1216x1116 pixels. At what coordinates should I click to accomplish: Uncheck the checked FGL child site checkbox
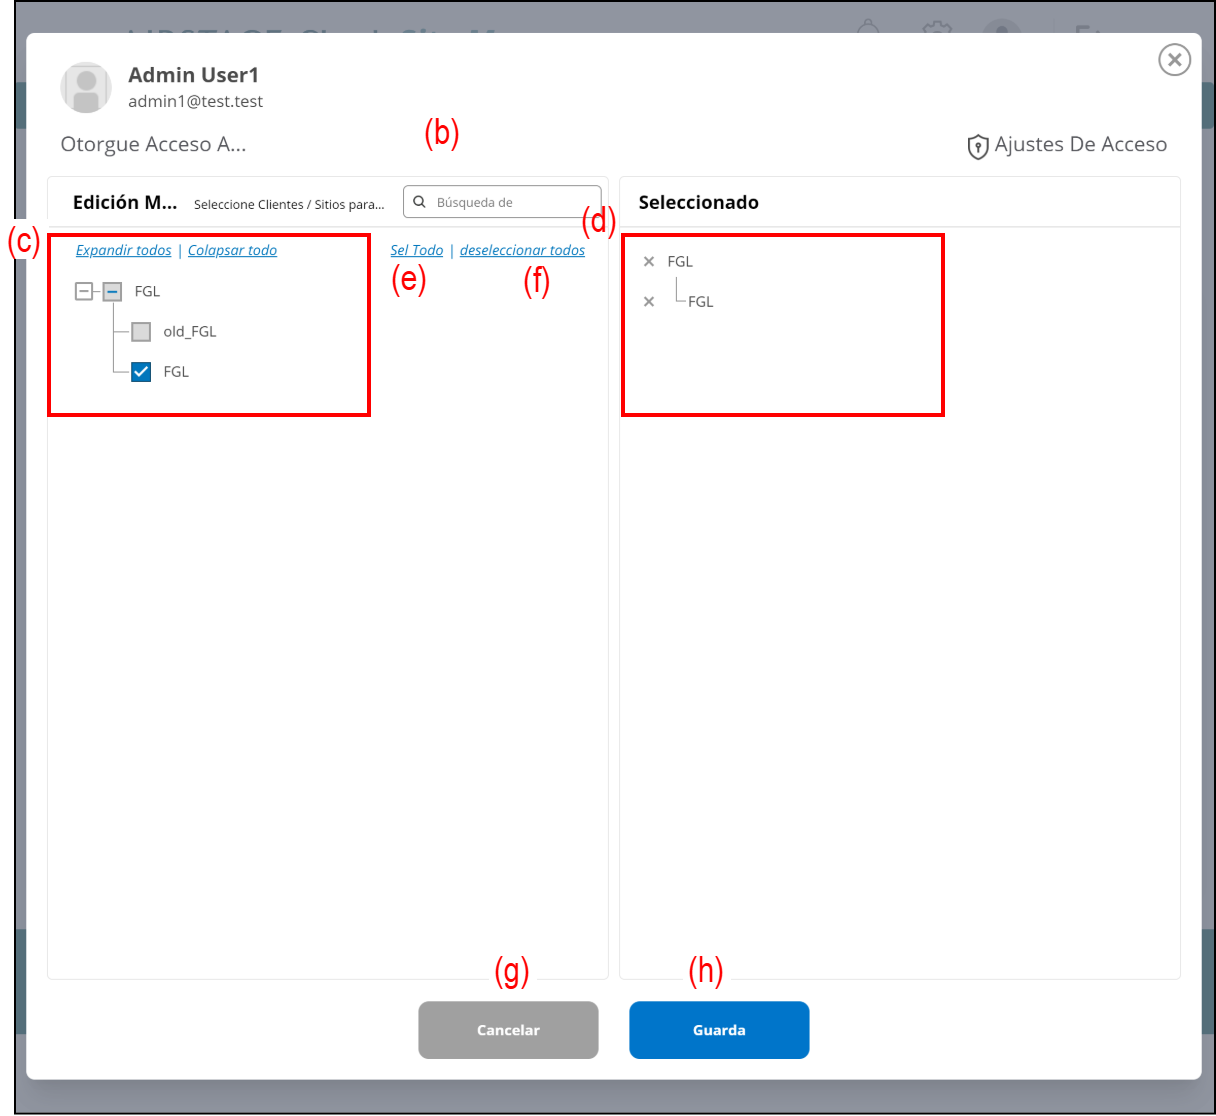tap(141, 372)
